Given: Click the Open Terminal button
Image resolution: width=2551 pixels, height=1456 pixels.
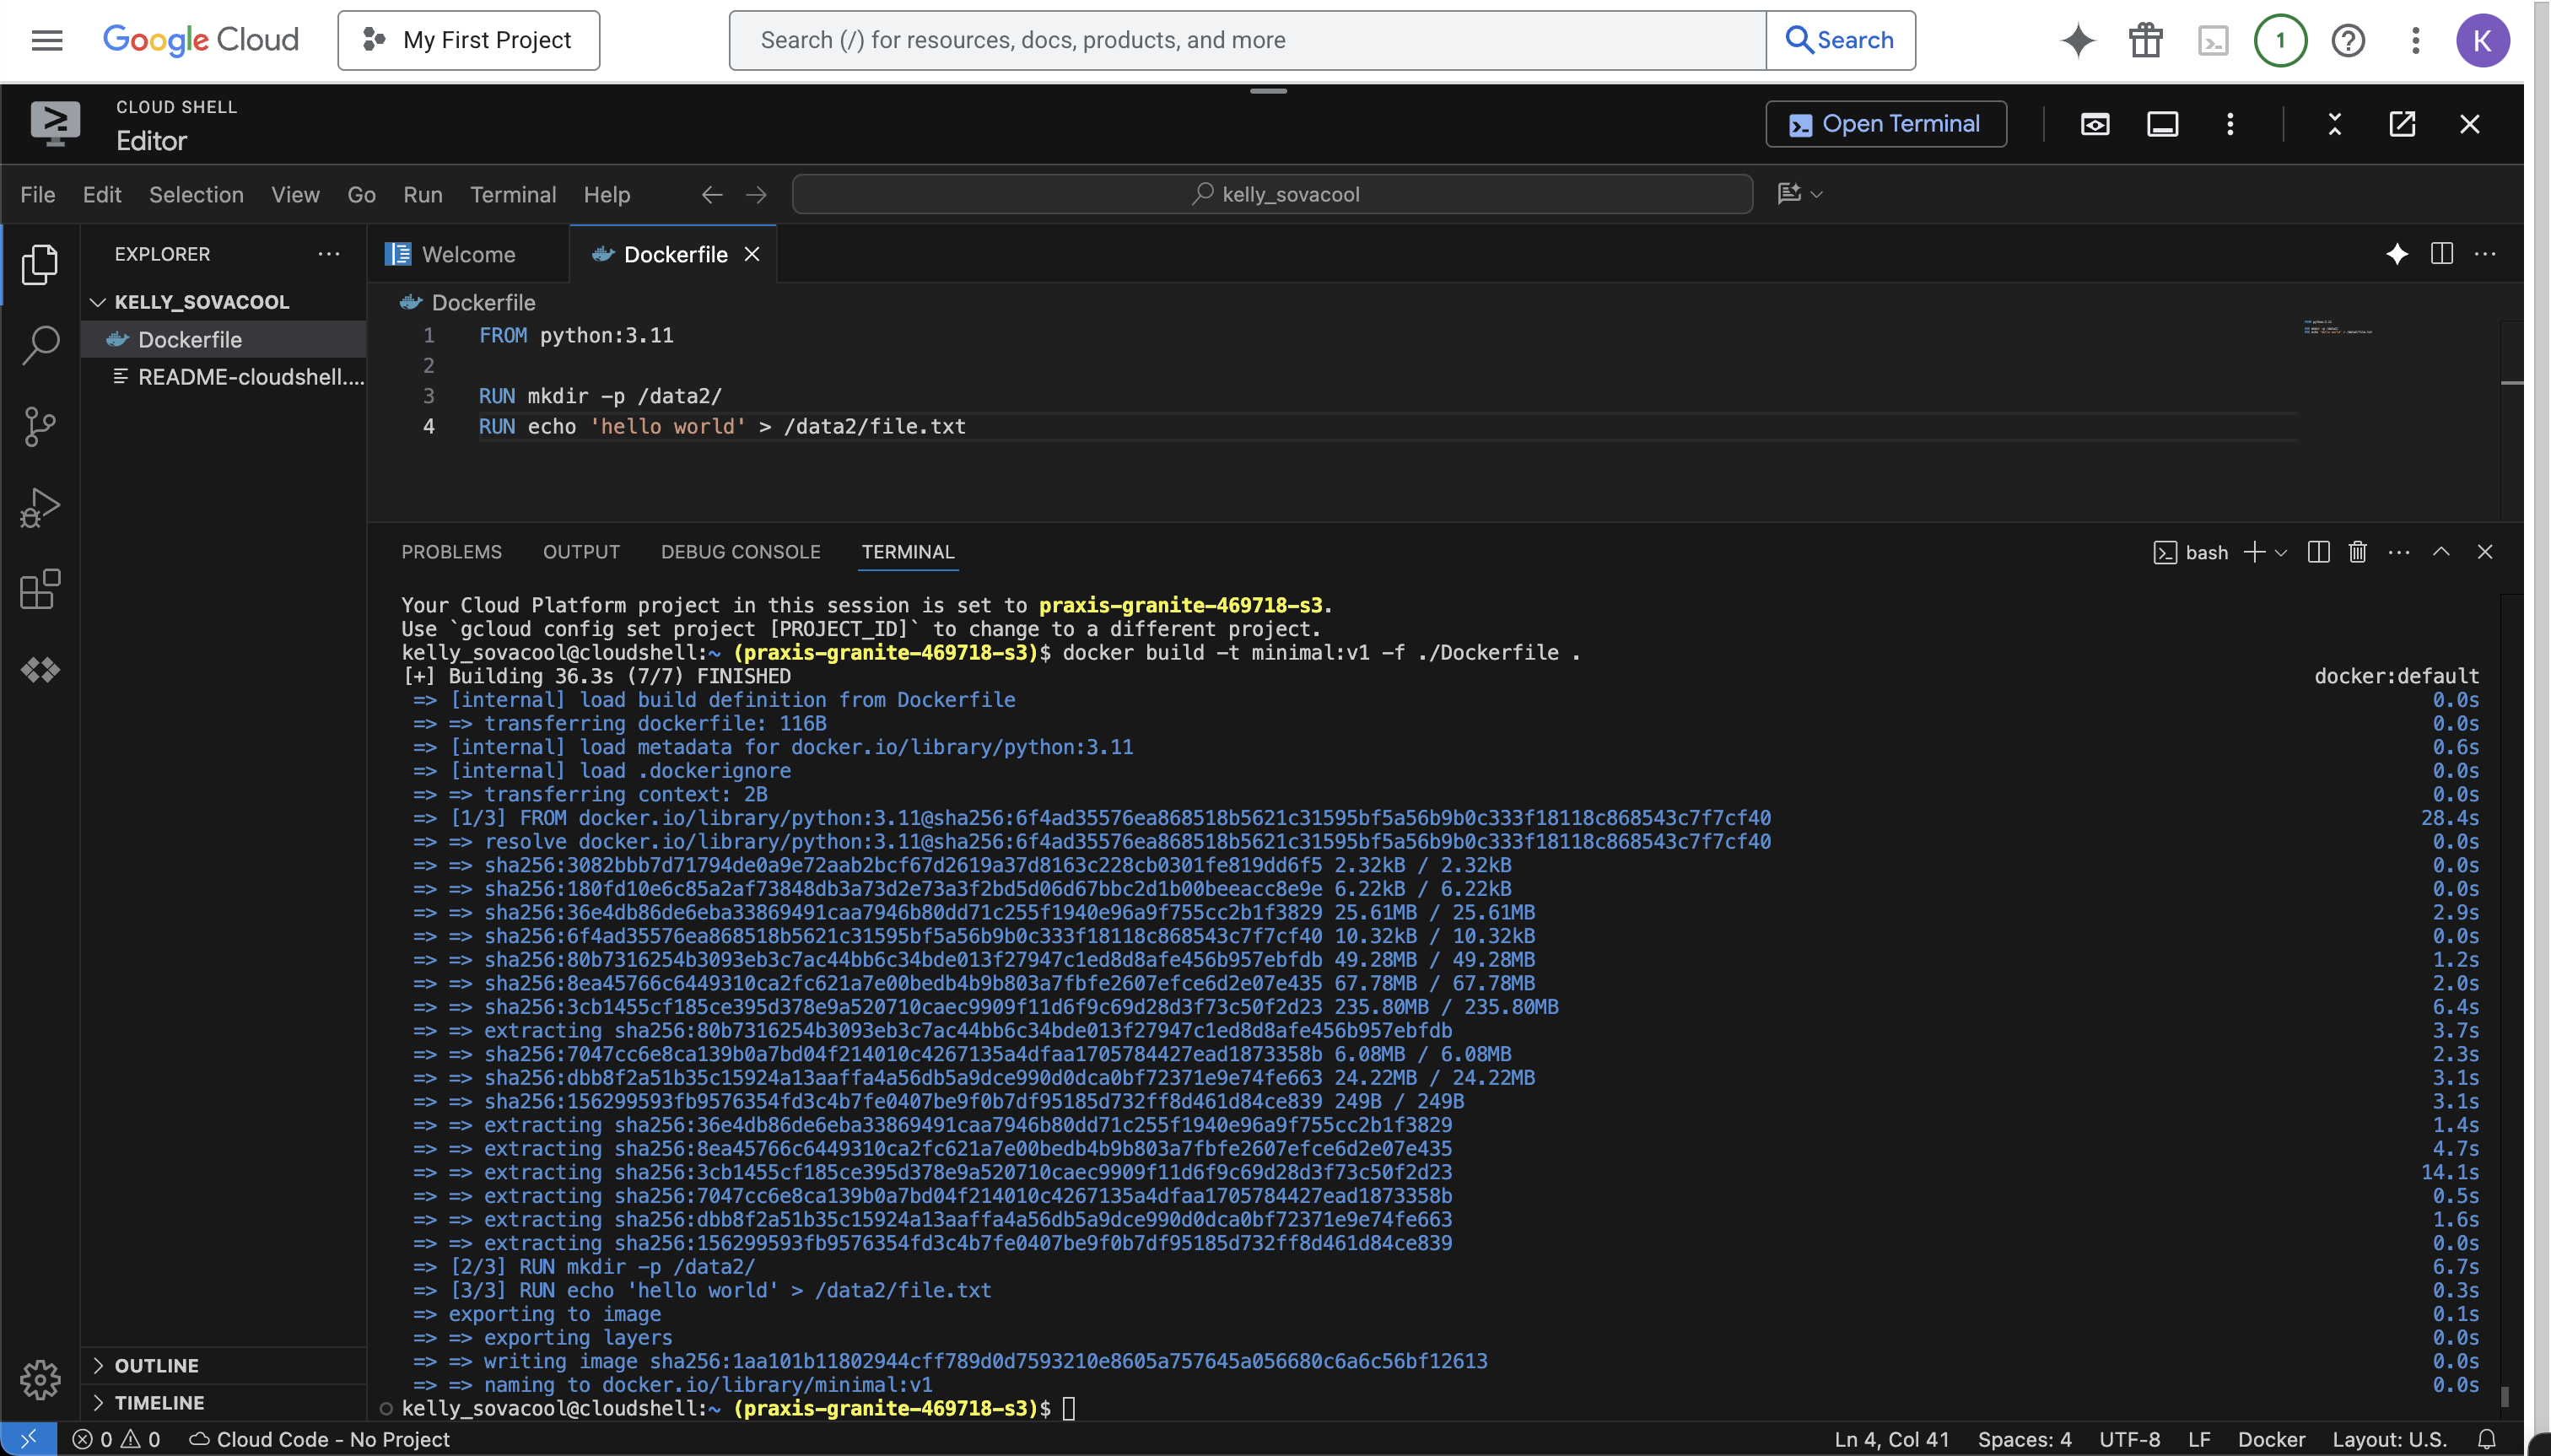Looking at the screenshot, I should 1885,124.
